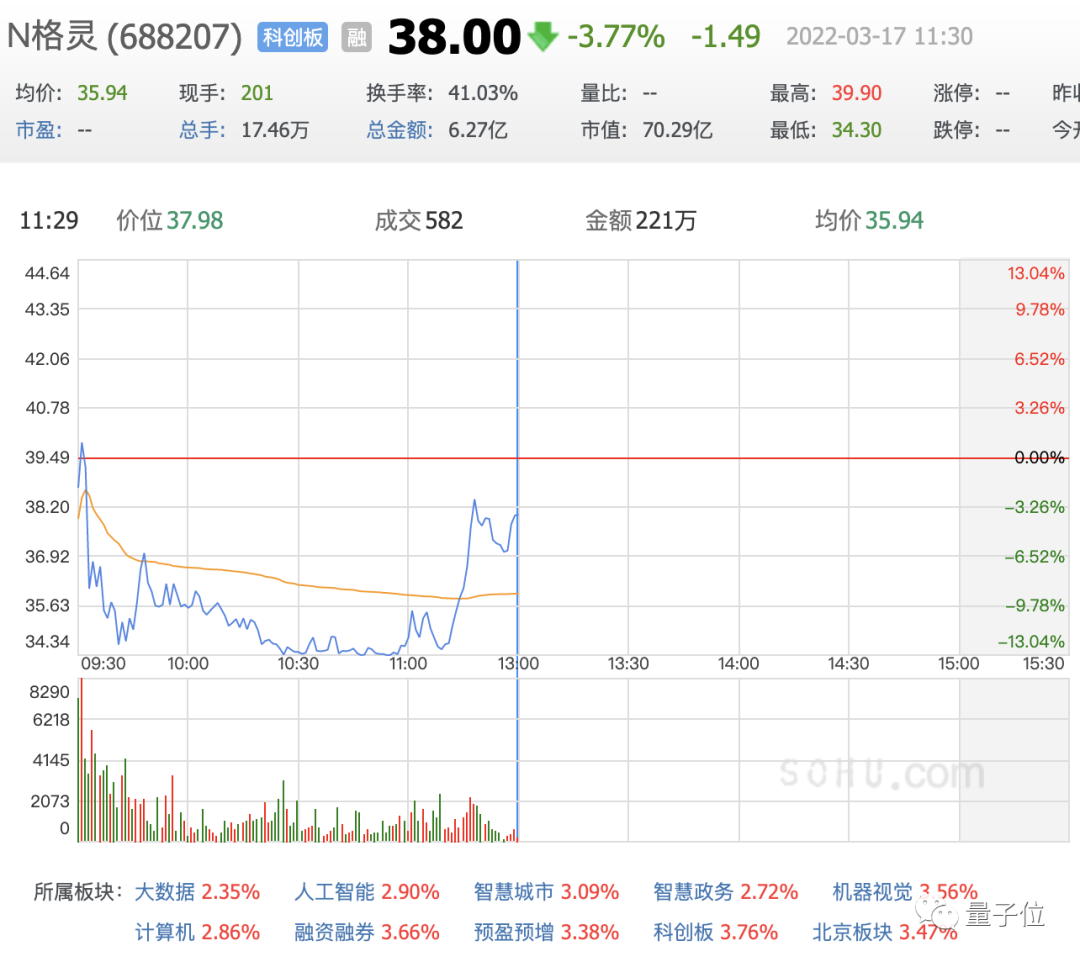Click the yellow average price line
1080x962 pixels.
[300, 584]
